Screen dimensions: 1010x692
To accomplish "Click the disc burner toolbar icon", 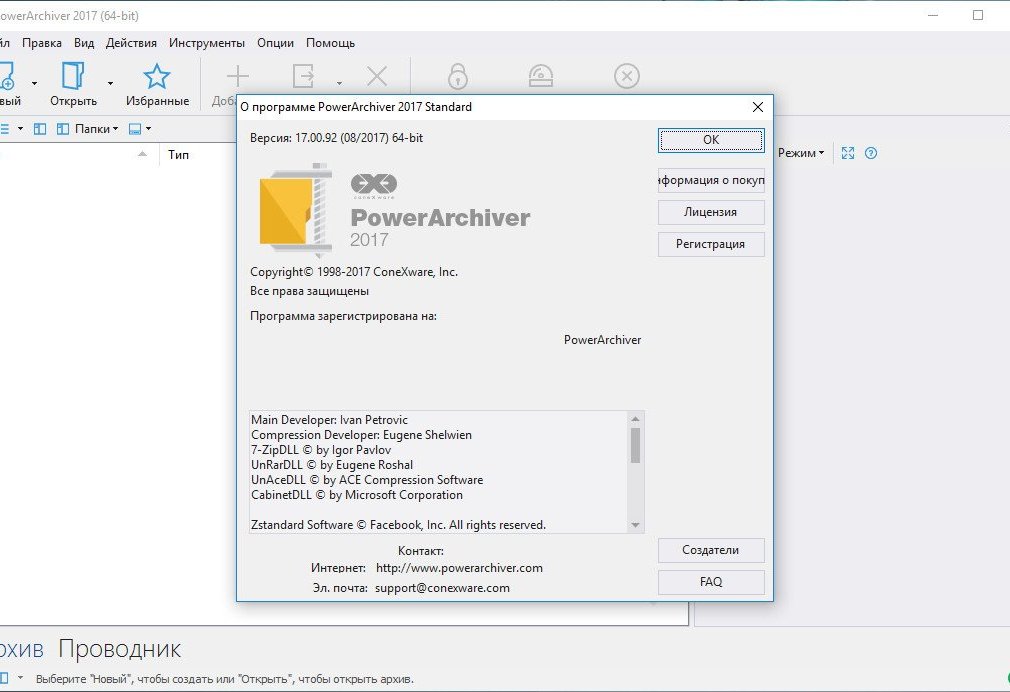I will tap(540, 76).
